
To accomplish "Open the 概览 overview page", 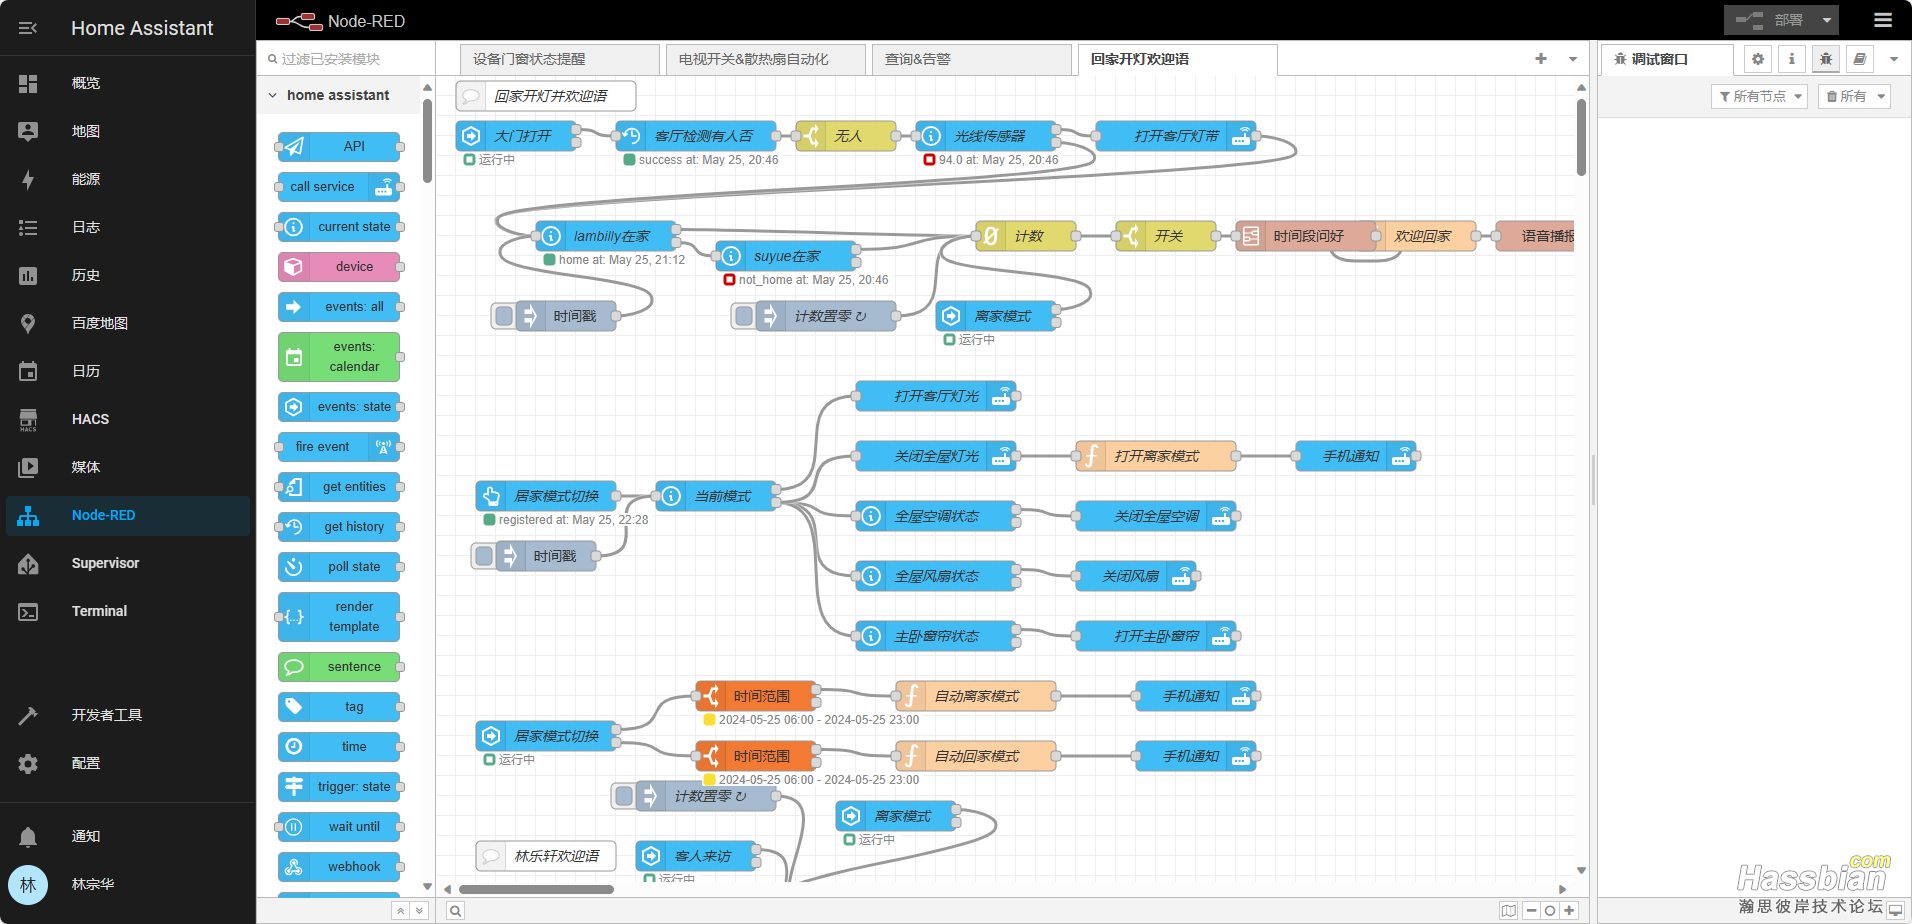I will click(128, 83).
